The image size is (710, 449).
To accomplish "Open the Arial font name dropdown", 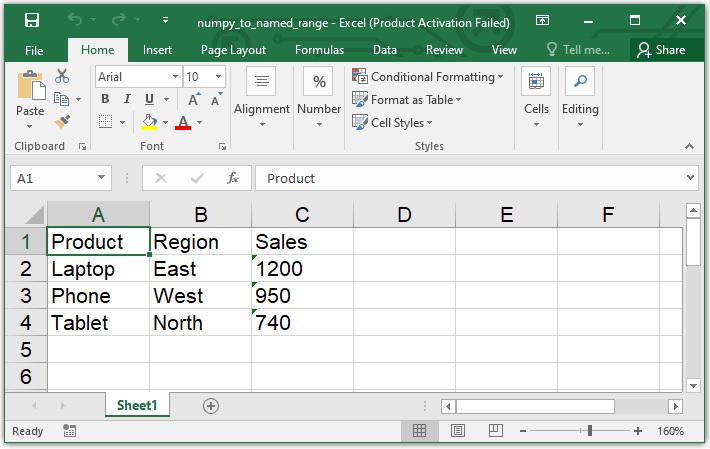I will [x=175, y=77].
